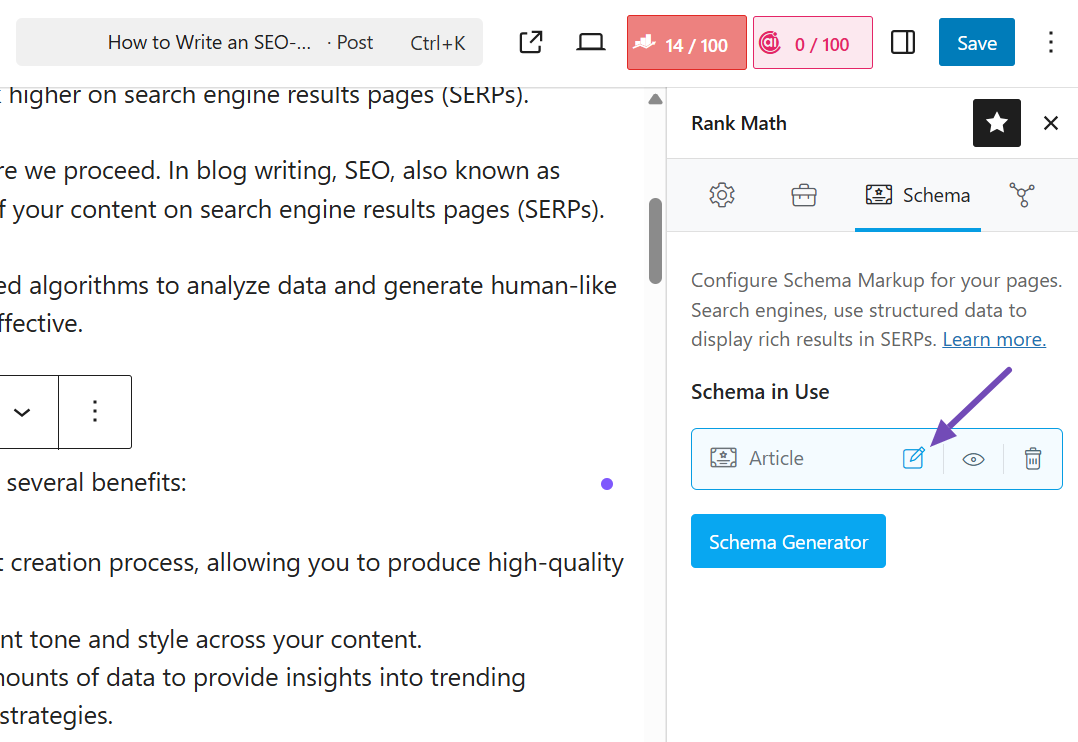1078x742 pixels.
Task: Click the star icon in Rank Math header
Action: [997, 123]
